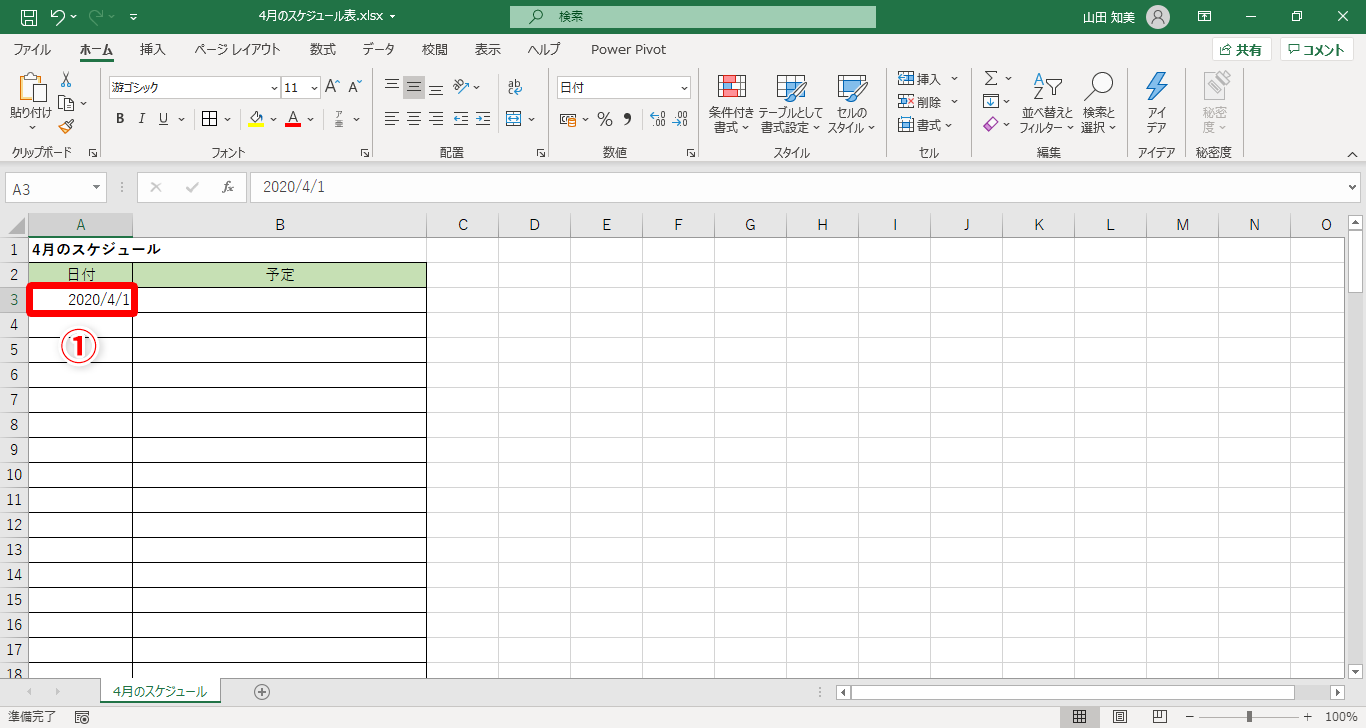Click the horizontal scrollbar
1366x728 pixels.
point(1072,692)
